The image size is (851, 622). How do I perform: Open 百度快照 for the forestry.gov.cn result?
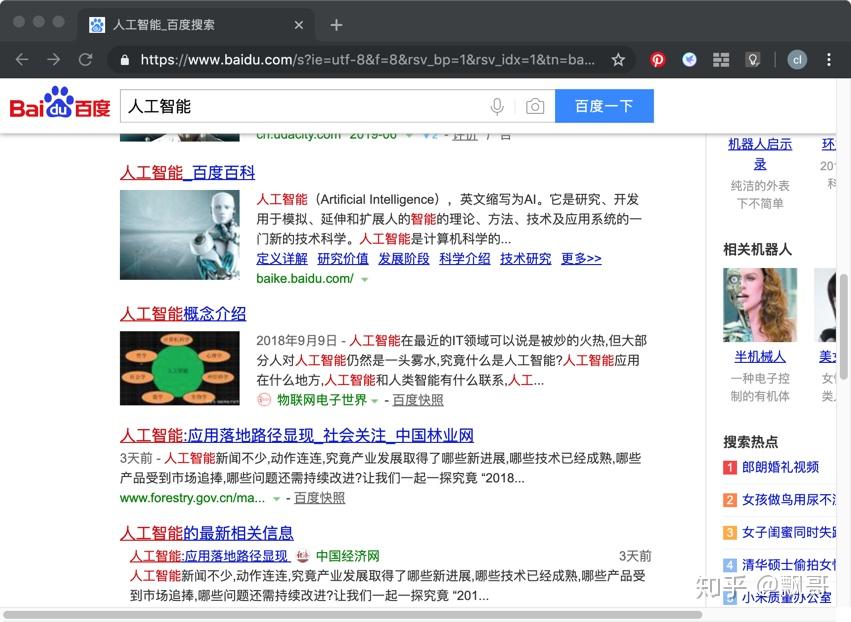320,498
